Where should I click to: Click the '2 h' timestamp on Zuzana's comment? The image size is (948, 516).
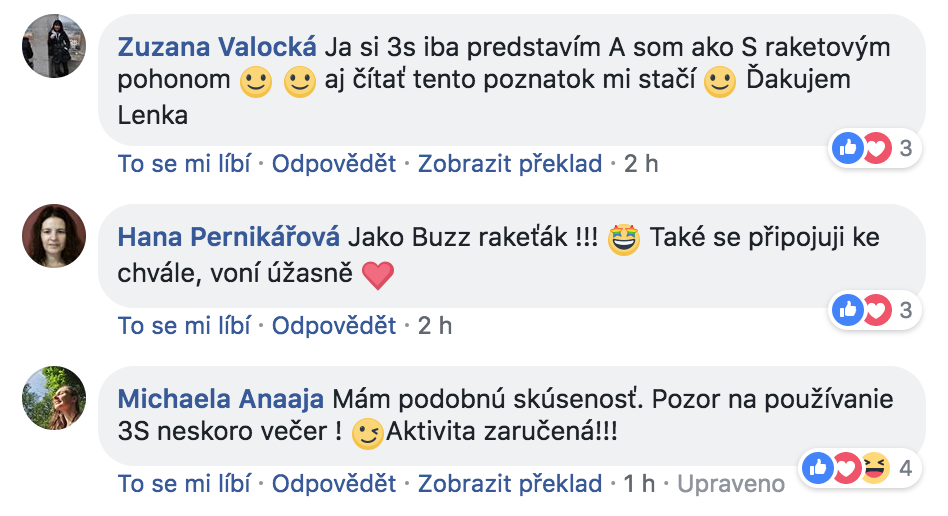click(x=641, y=163)
